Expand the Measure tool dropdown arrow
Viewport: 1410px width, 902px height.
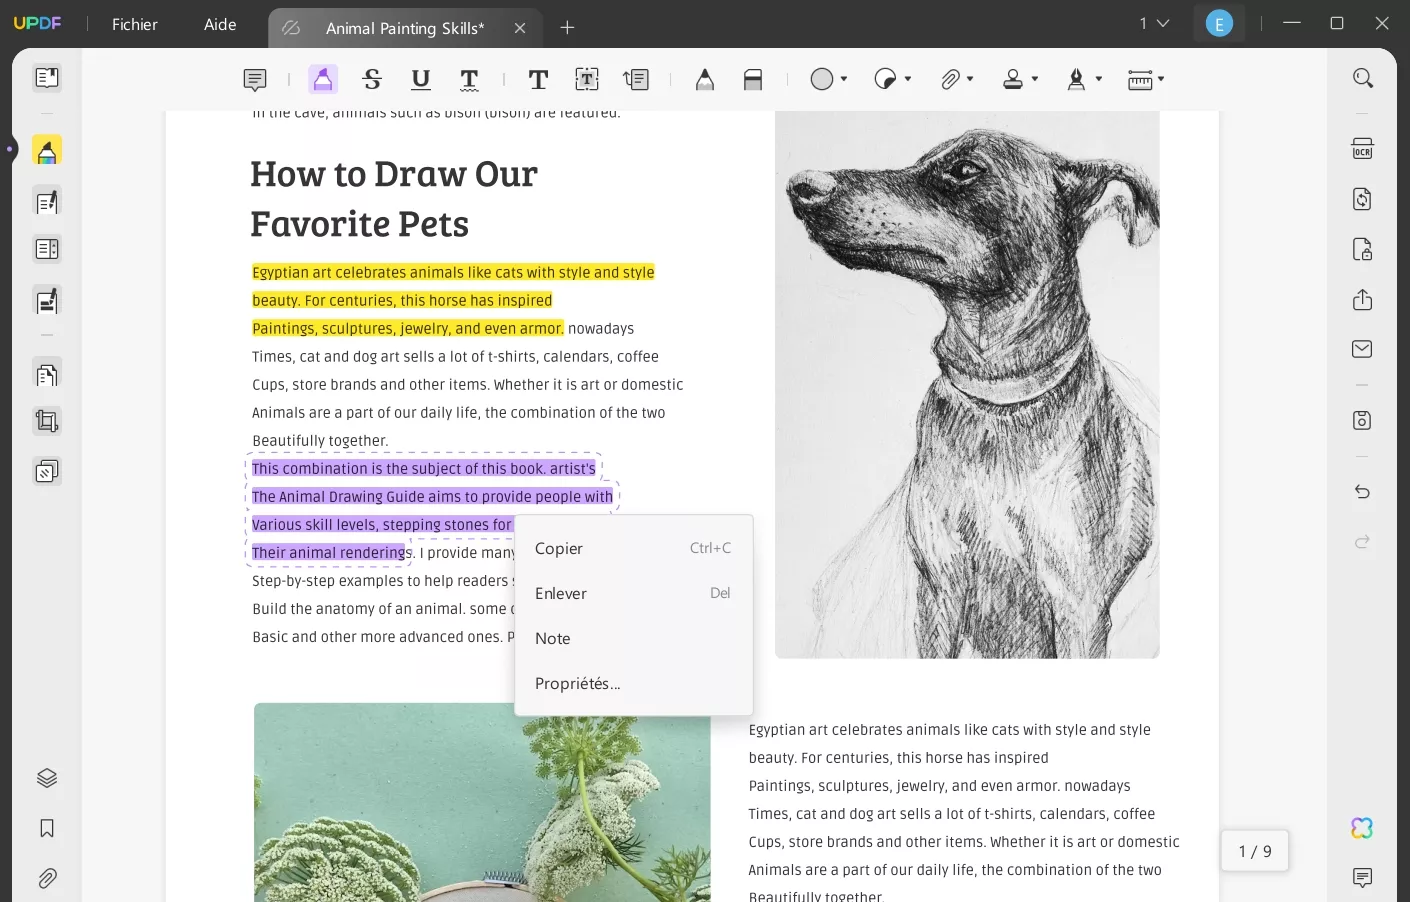pos(1161,79)
